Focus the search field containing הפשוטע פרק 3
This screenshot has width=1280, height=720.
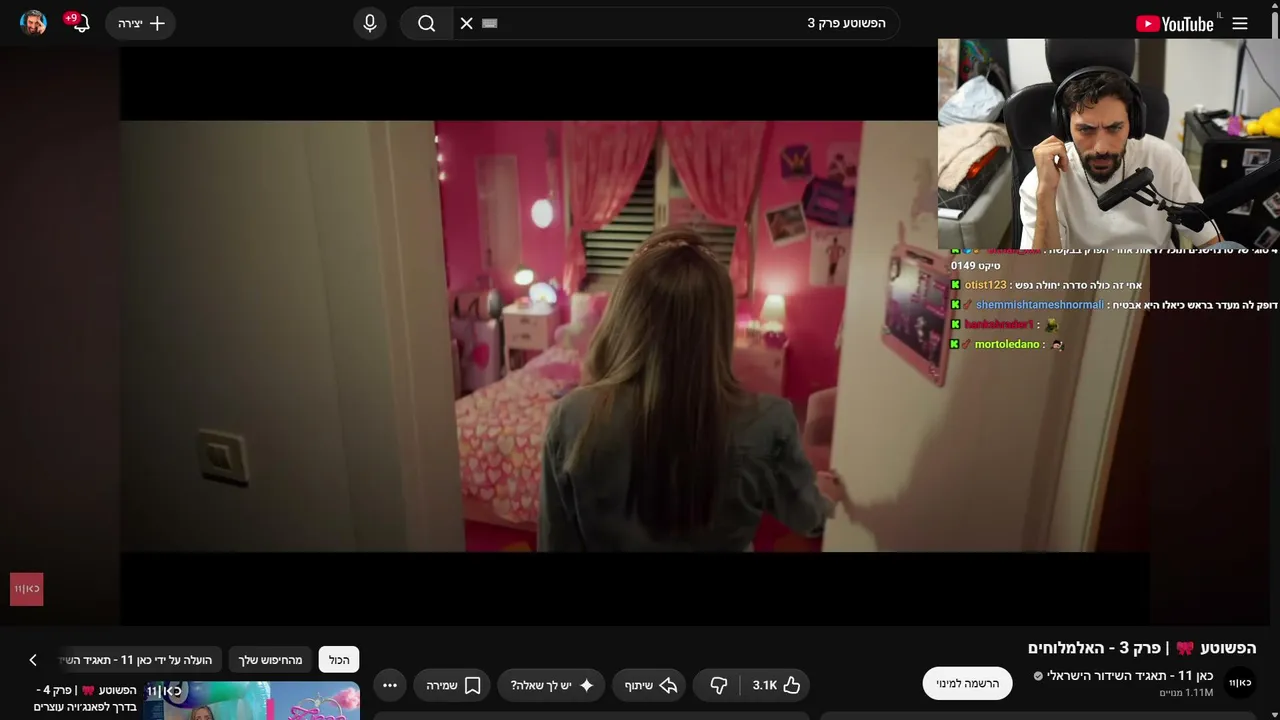tap(690, 23)
